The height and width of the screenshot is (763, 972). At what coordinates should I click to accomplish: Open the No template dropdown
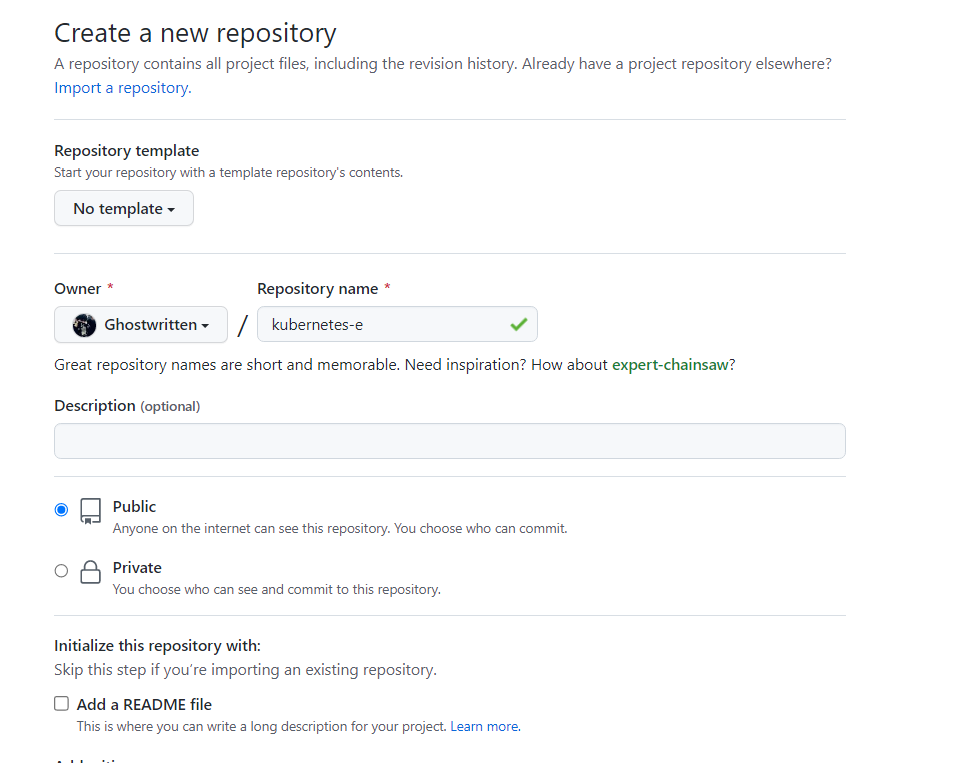coord(124,208)
